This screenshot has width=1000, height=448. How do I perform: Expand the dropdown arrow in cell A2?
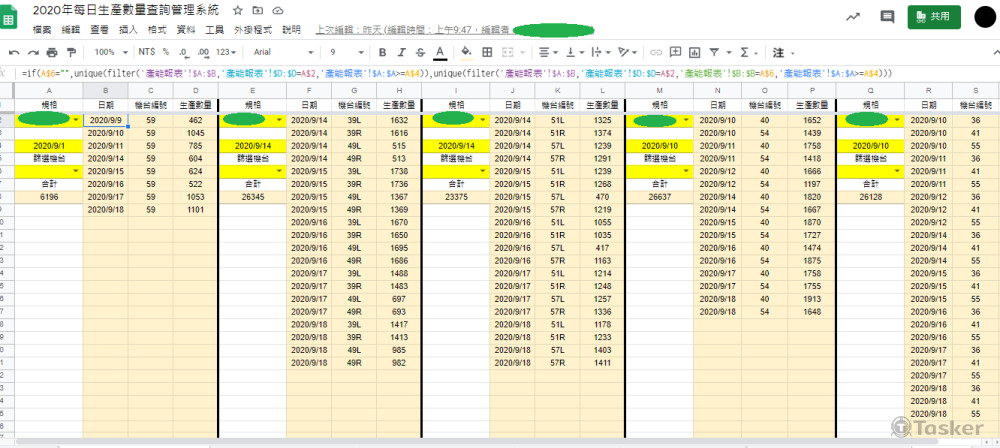76,120
